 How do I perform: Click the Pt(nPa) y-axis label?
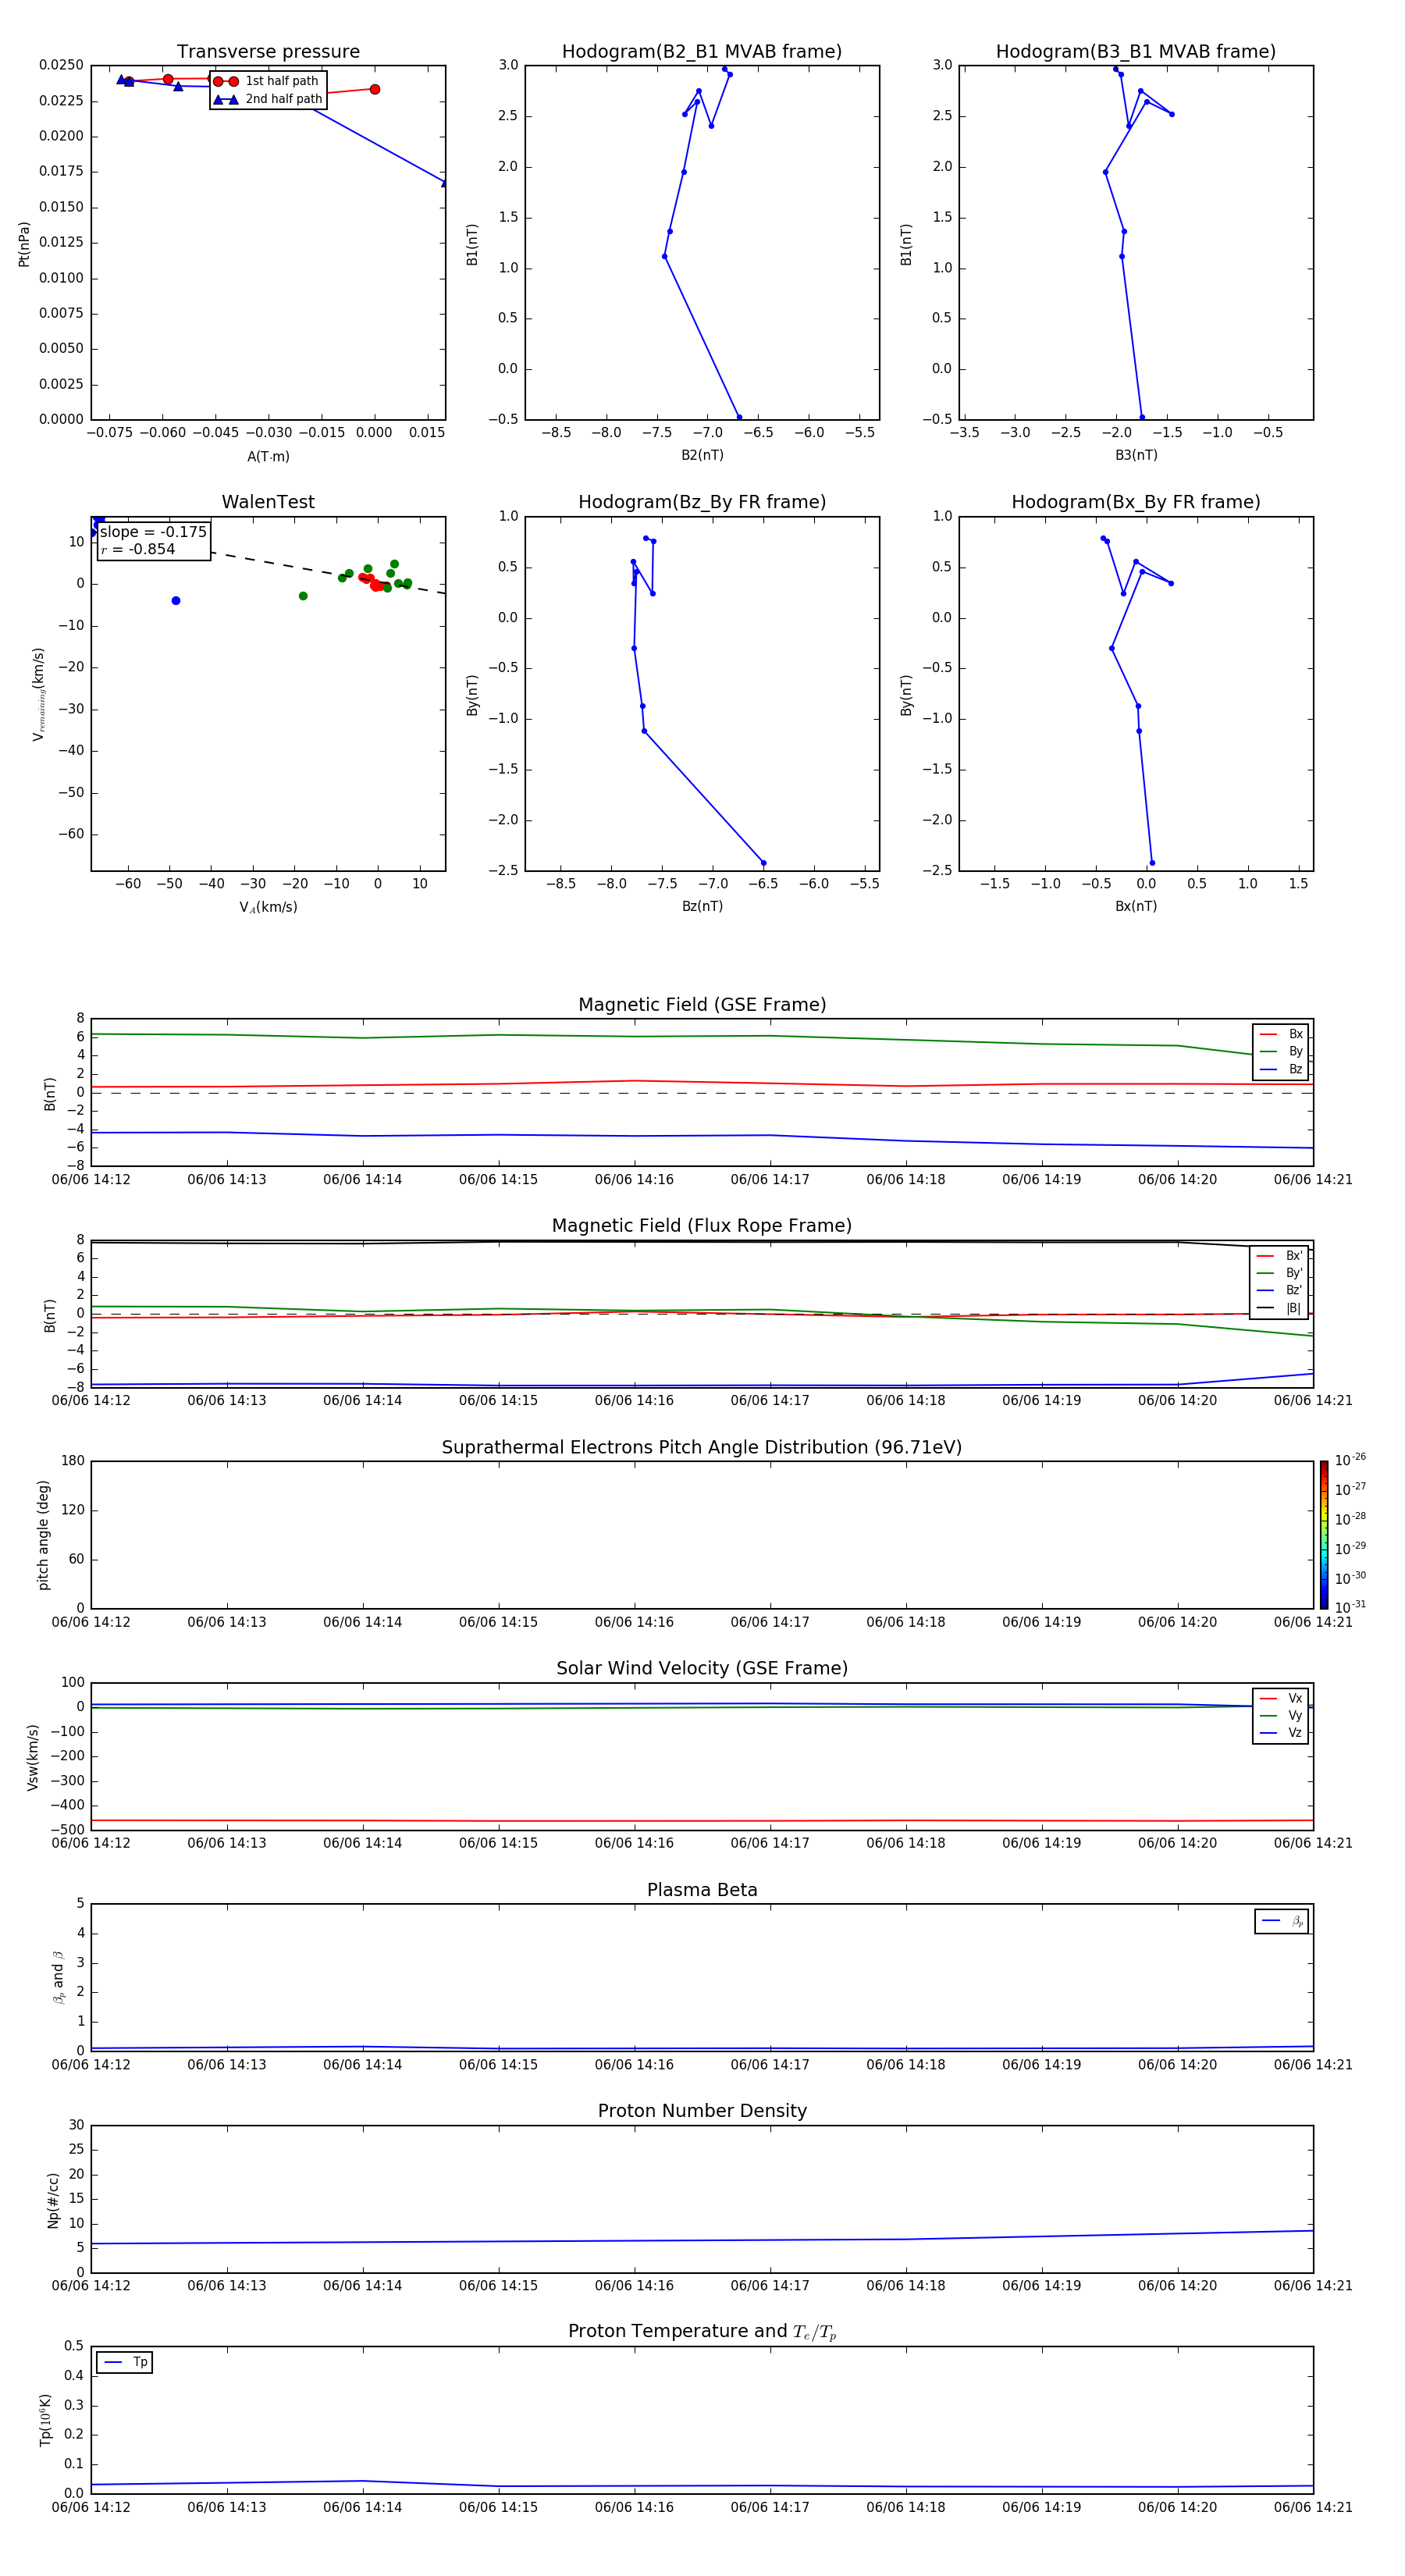tap(24, 243)
